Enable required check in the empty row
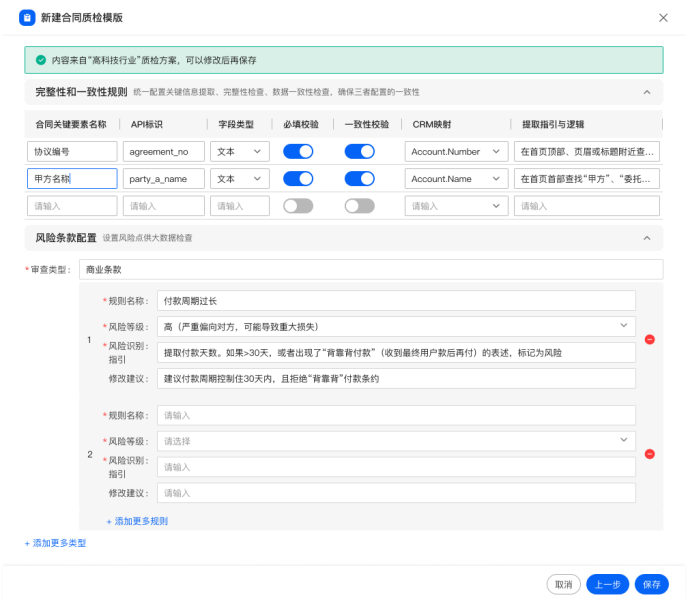The image size is (688, 605). [298, 206]
